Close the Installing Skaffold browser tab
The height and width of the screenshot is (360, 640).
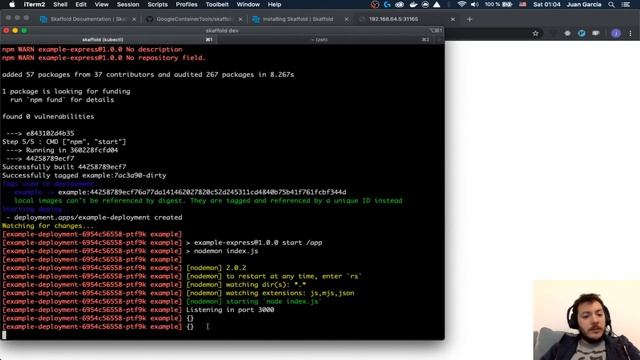click(347, 19)
